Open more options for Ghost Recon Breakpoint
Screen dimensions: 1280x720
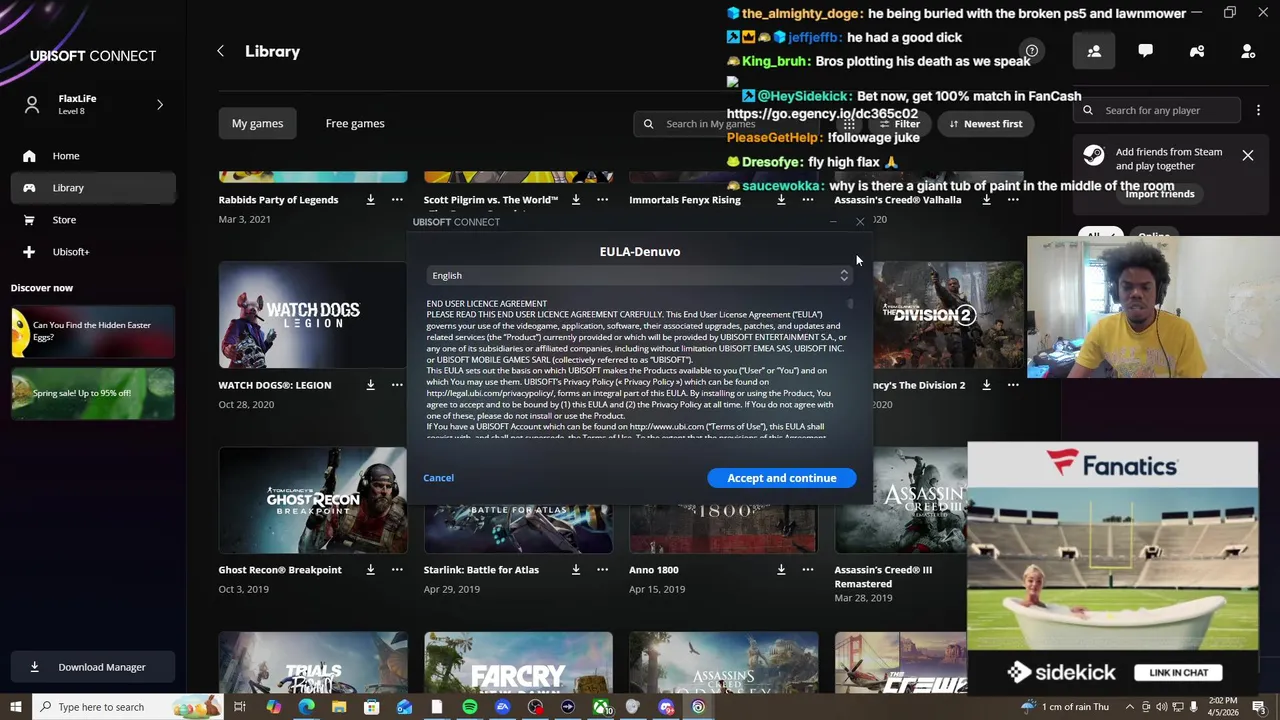[397, 570]
